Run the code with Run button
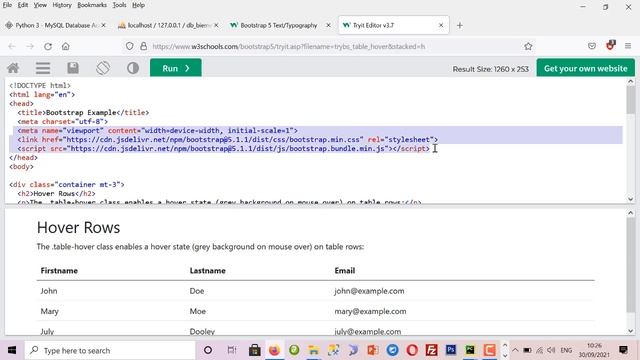The height and width of the screenshot is (360, 640). tap(176, 68)
